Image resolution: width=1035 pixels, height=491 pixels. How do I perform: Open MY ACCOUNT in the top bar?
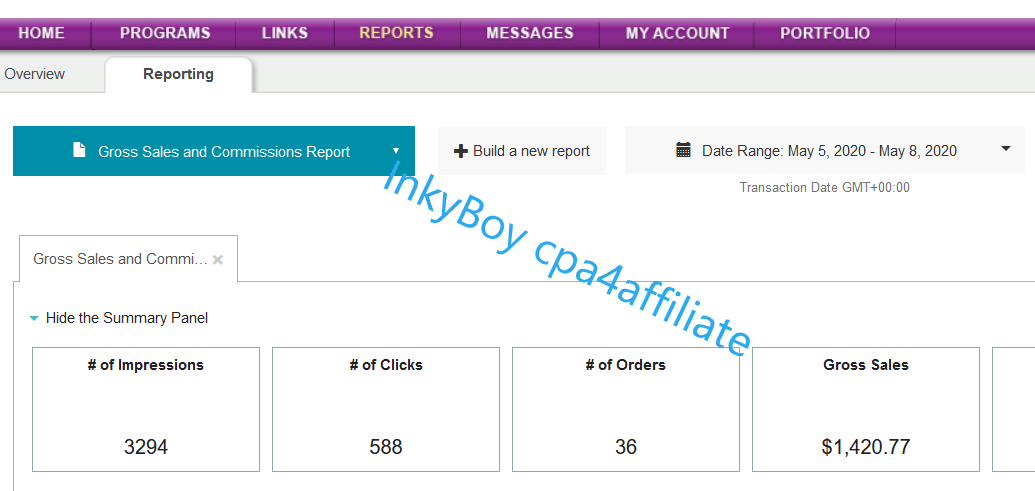tap(677, 33)
